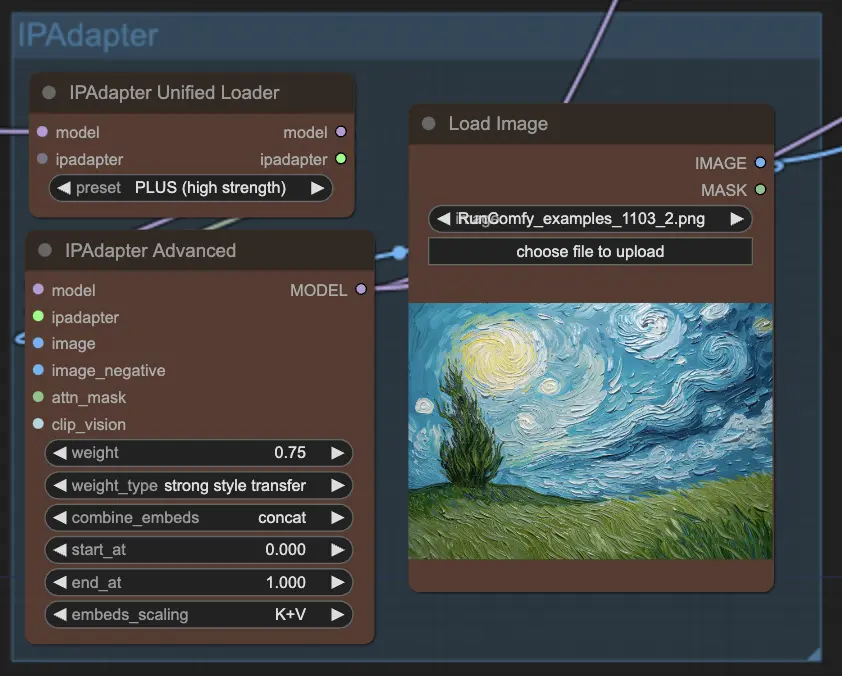Screen dimensions: 842x676
Task: Decrease end_at with left arrow
Action: tap(60, 582)
